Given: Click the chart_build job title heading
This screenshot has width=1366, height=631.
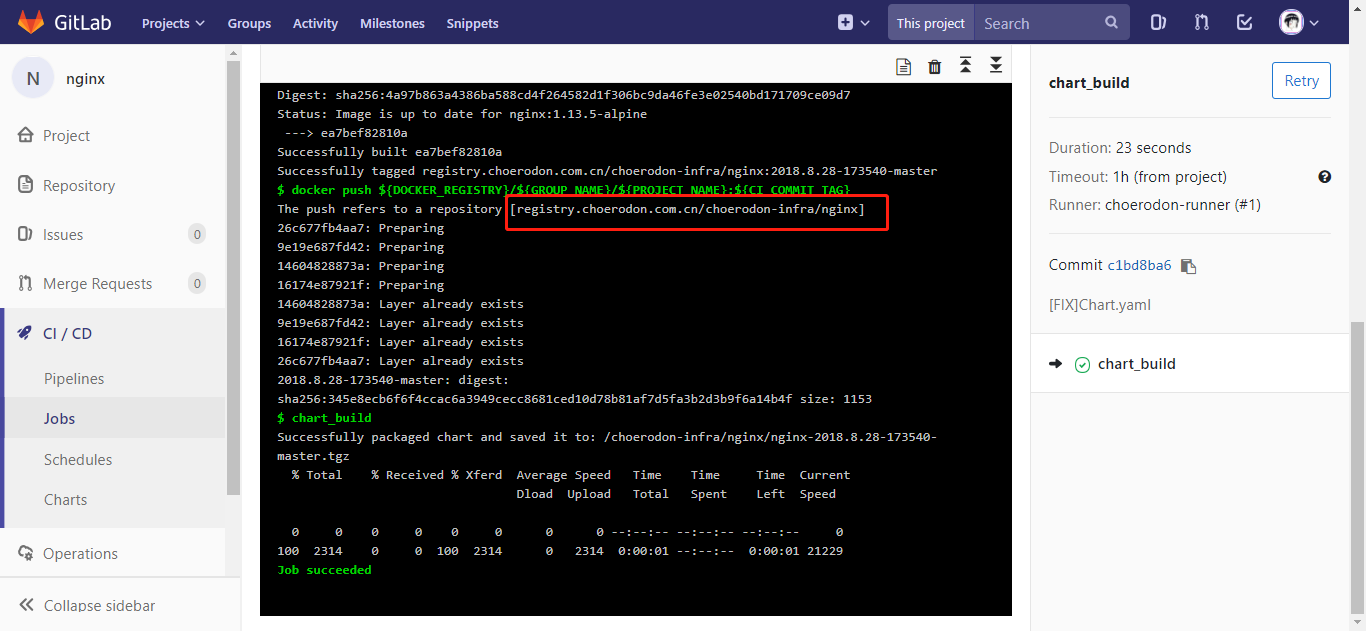Looking at the screenshot, I should (1089, 83).
